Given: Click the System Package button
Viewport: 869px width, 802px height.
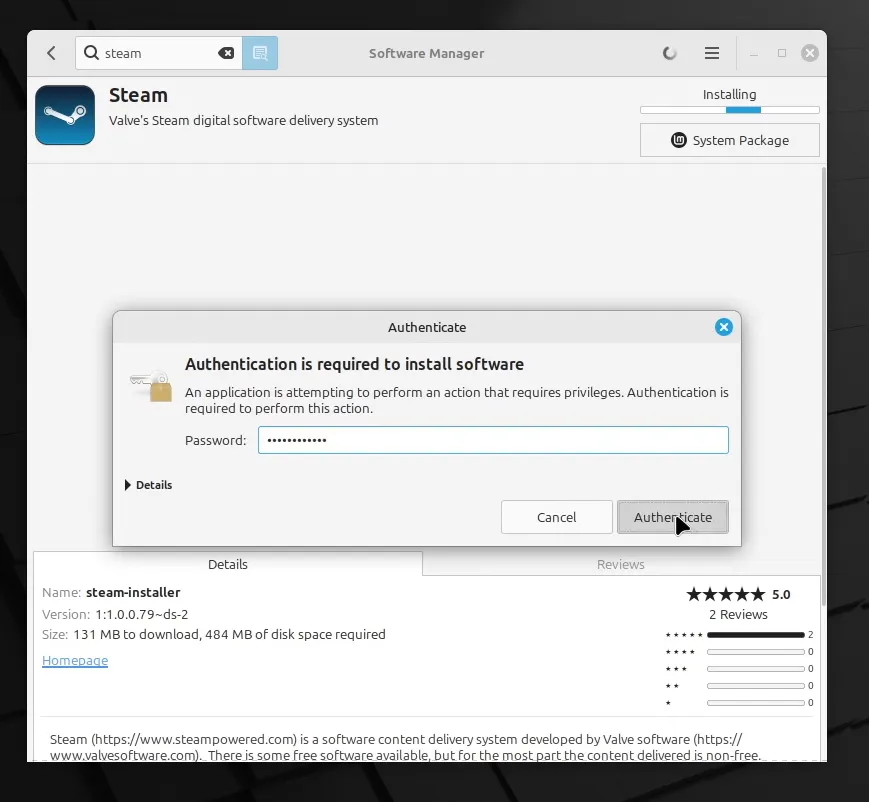Looking at the screenshot, I should click(729, 140).
